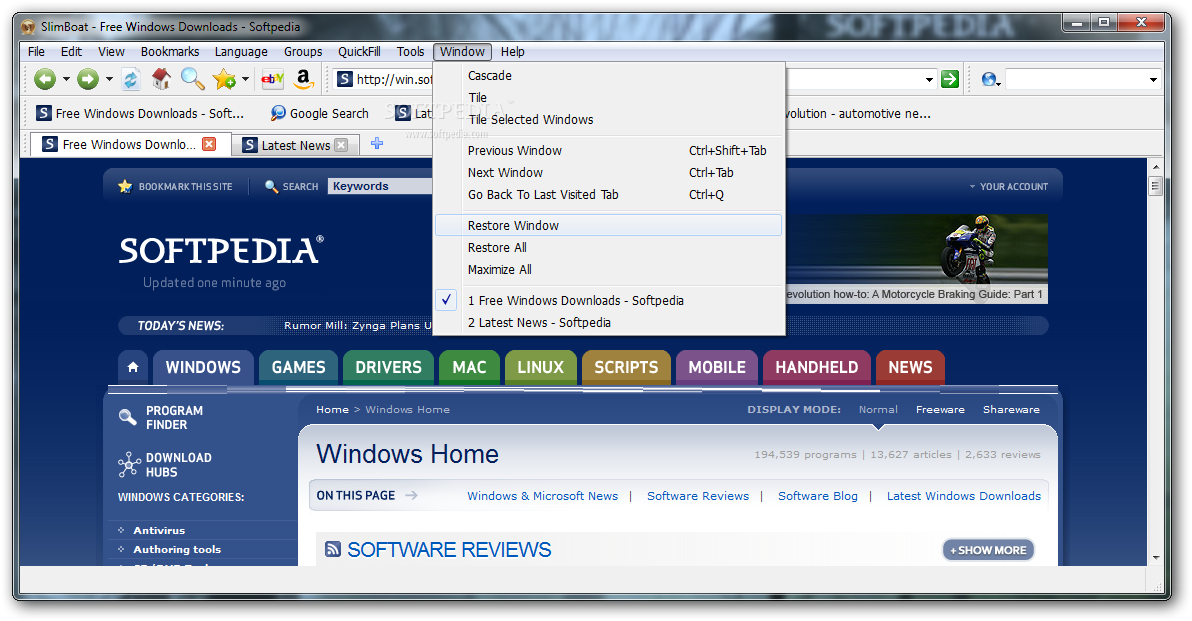Close the Free Windows Downloads tab
The width and height of the screenshot is (1192, 621).
(209, 144)
